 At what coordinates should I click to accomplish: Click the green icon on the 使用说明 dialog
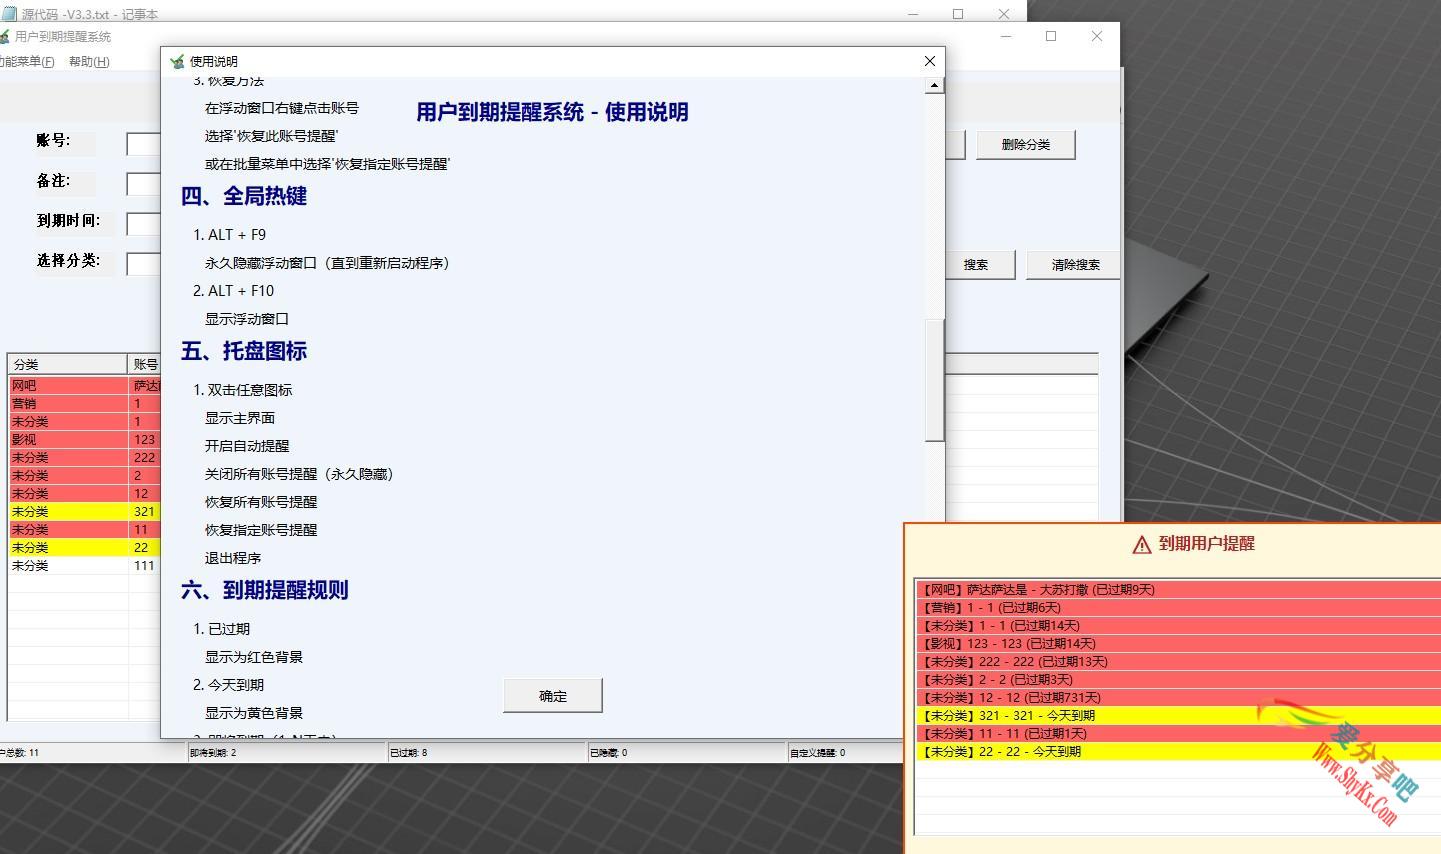[x=177, y=61]
